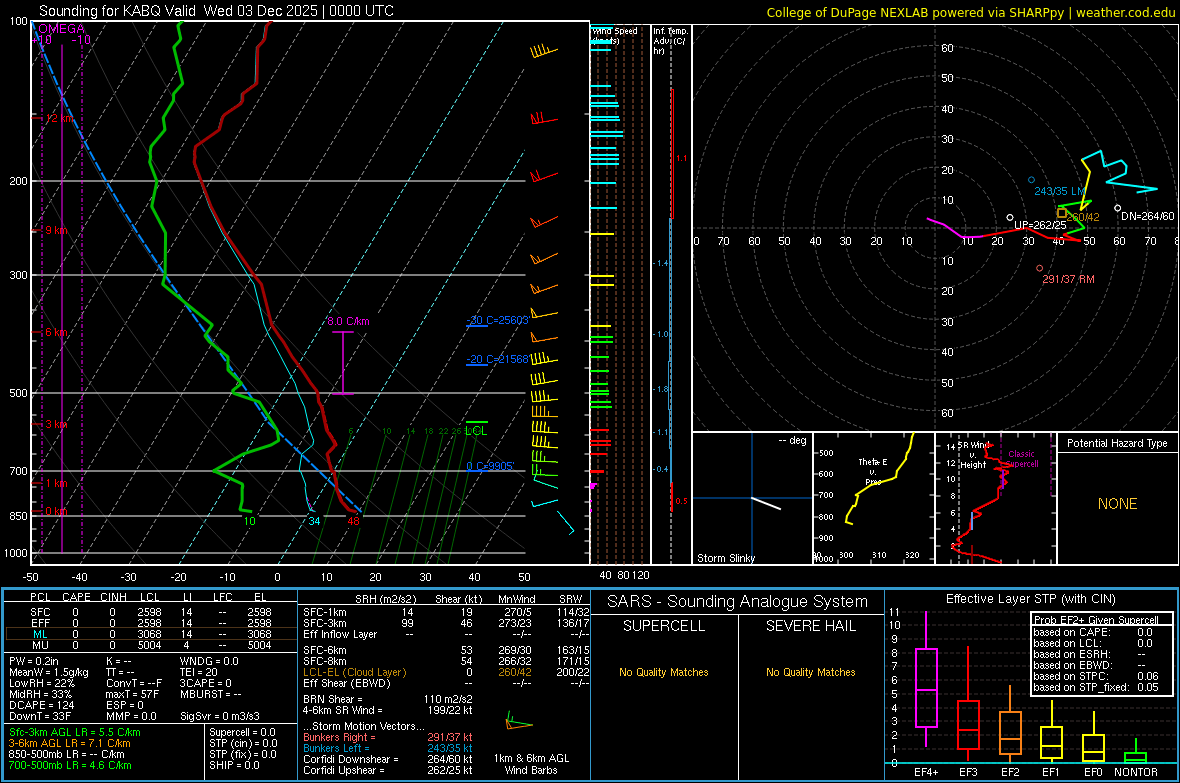Click the 9 km height marker
Image resolution: width=1180 pixels, height=783 pixels.
point(56,230)
